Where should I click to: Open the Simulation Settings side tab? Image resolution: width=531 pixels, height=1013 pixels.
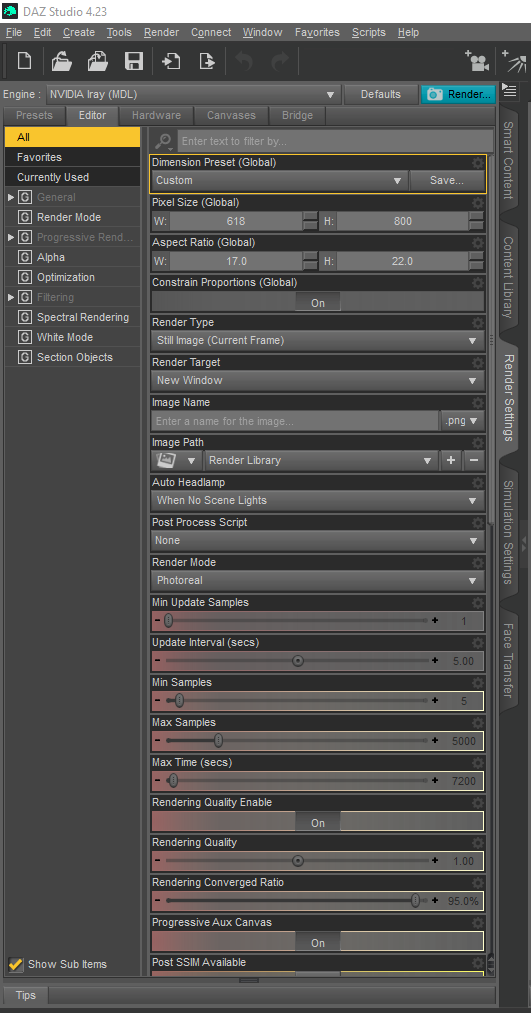click(508, 532)
